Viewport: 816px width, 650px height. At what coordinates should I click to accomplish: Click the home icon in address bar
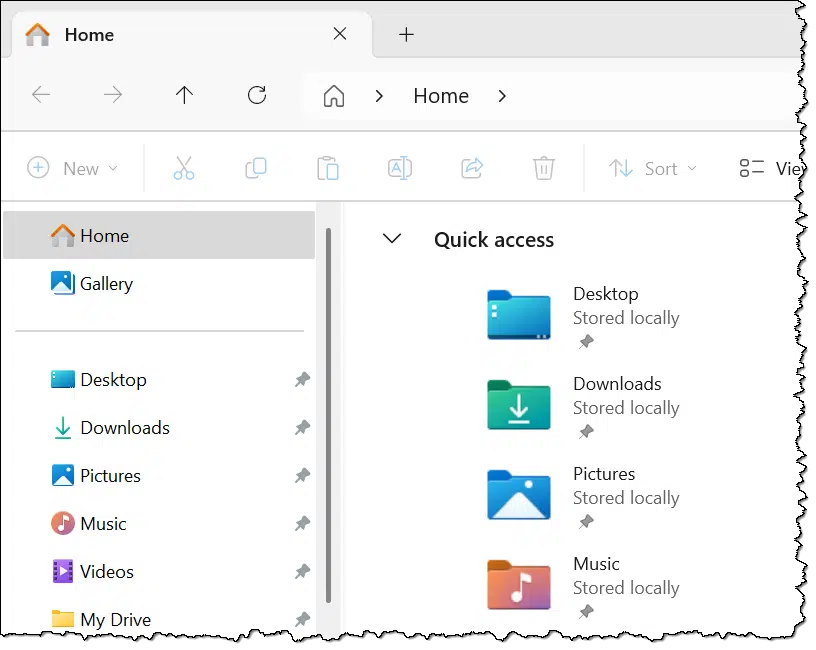coord(334,96)
